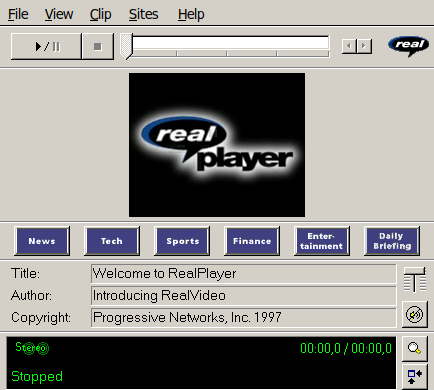This screenshot has height=390, width=434.
Task: Open the Finance channel button
Action: [x=252, y=241]
